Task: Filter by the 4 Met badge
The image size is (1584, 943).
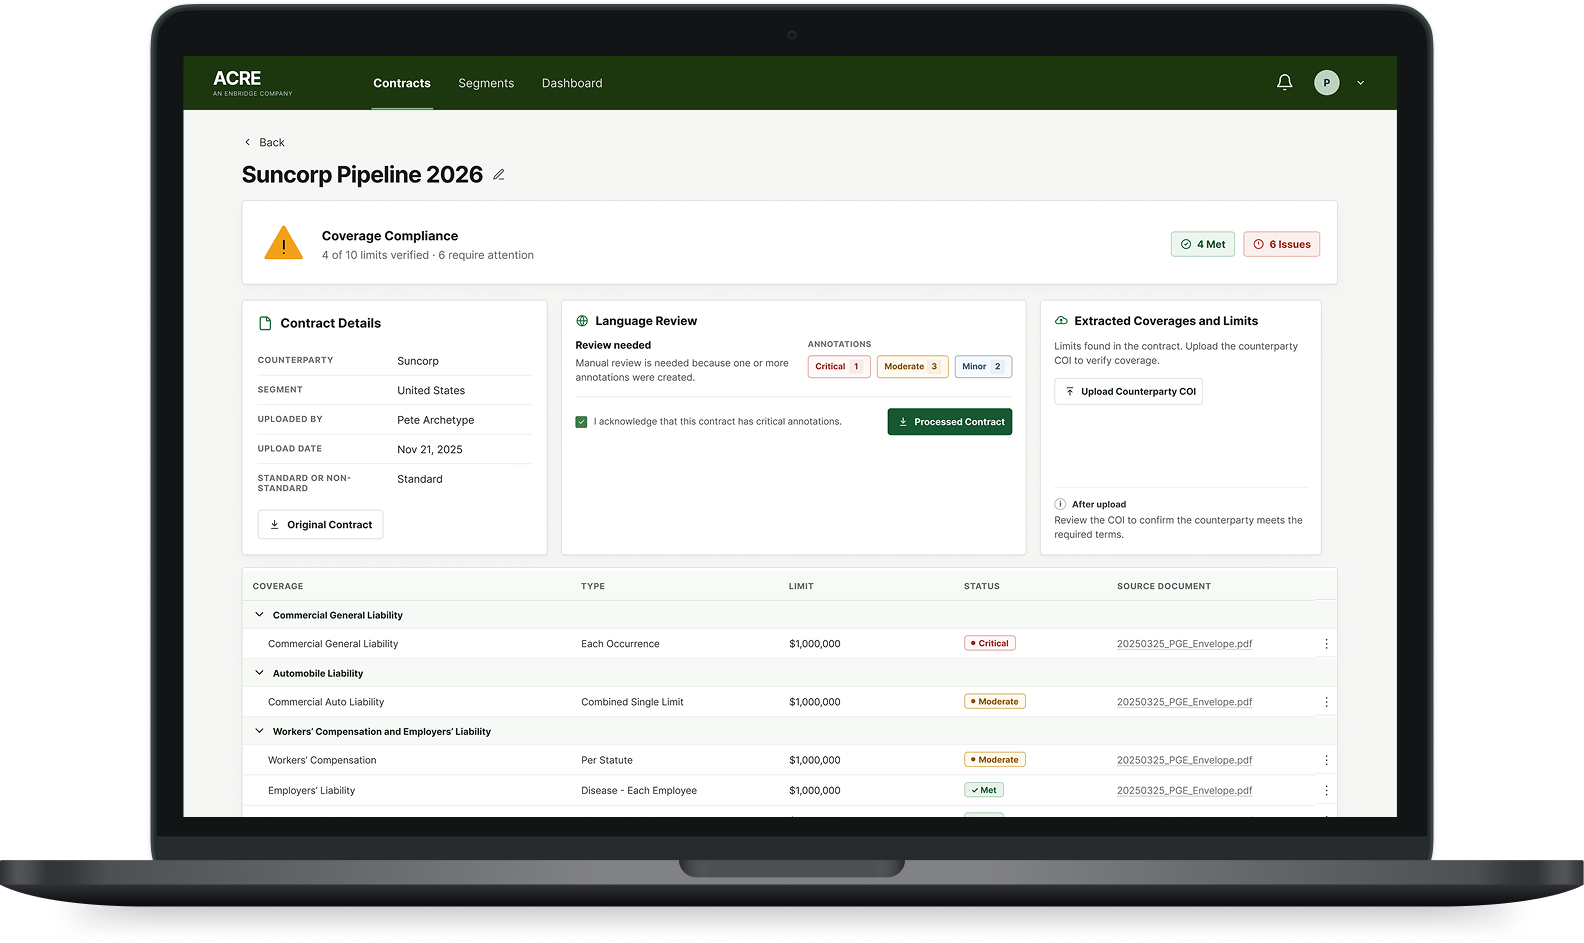Action: [1203, 244]
